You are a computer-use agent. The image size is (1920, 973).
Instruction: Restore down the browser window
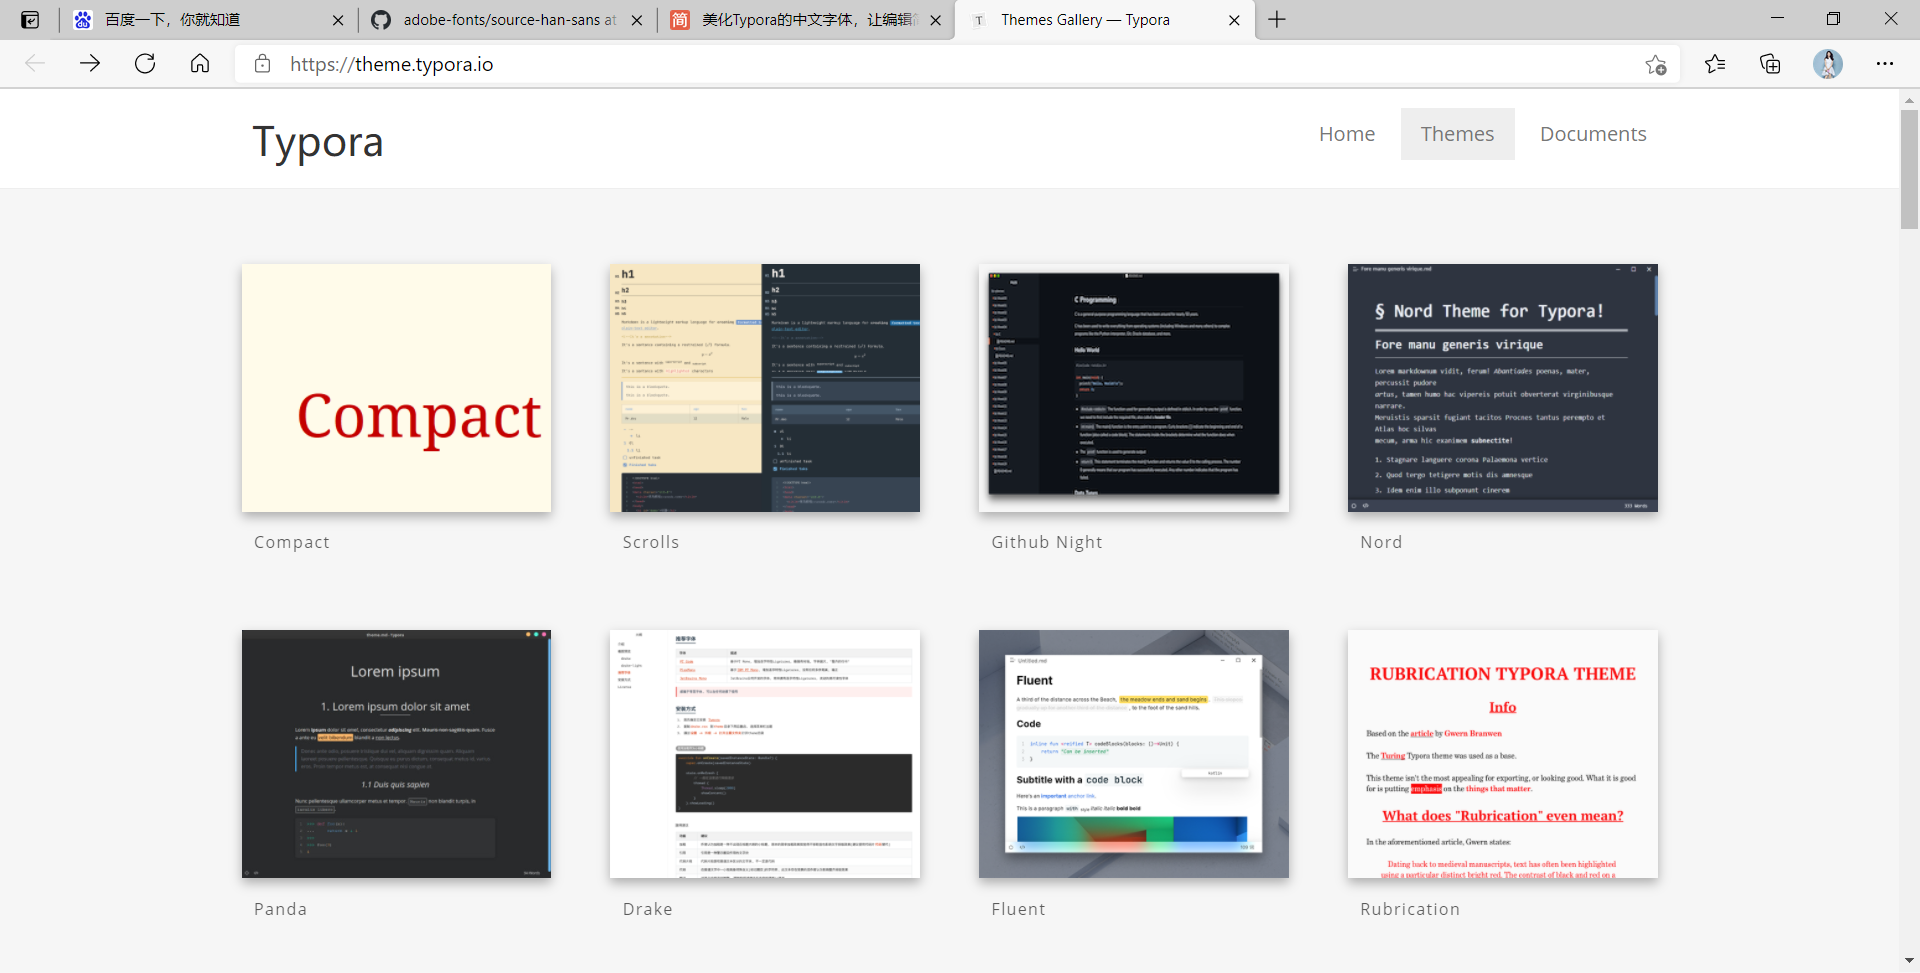pyautogui.click(x=1833, y=19)
